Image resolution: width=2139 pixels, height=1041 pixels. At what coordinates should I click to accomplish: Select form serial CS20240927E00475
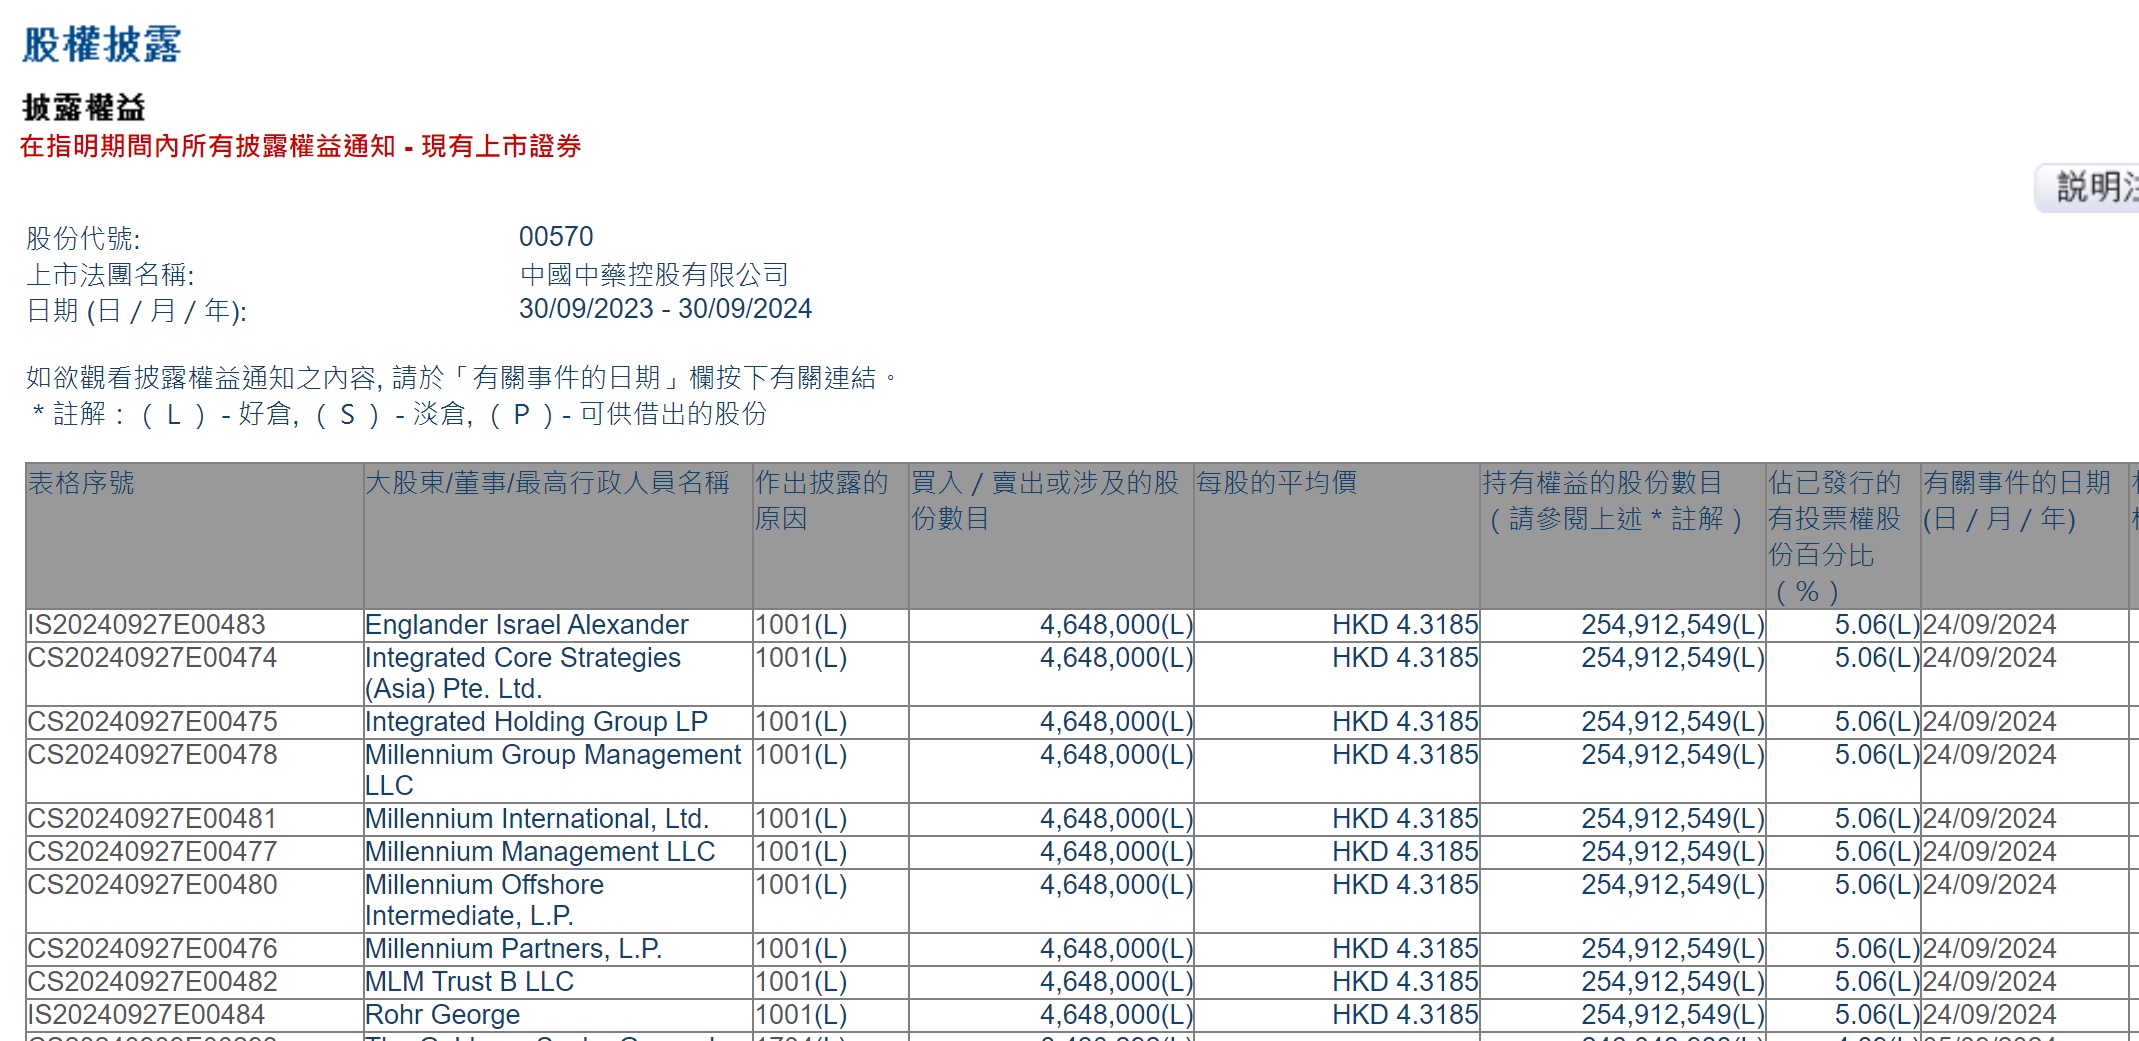pos(152,722)
